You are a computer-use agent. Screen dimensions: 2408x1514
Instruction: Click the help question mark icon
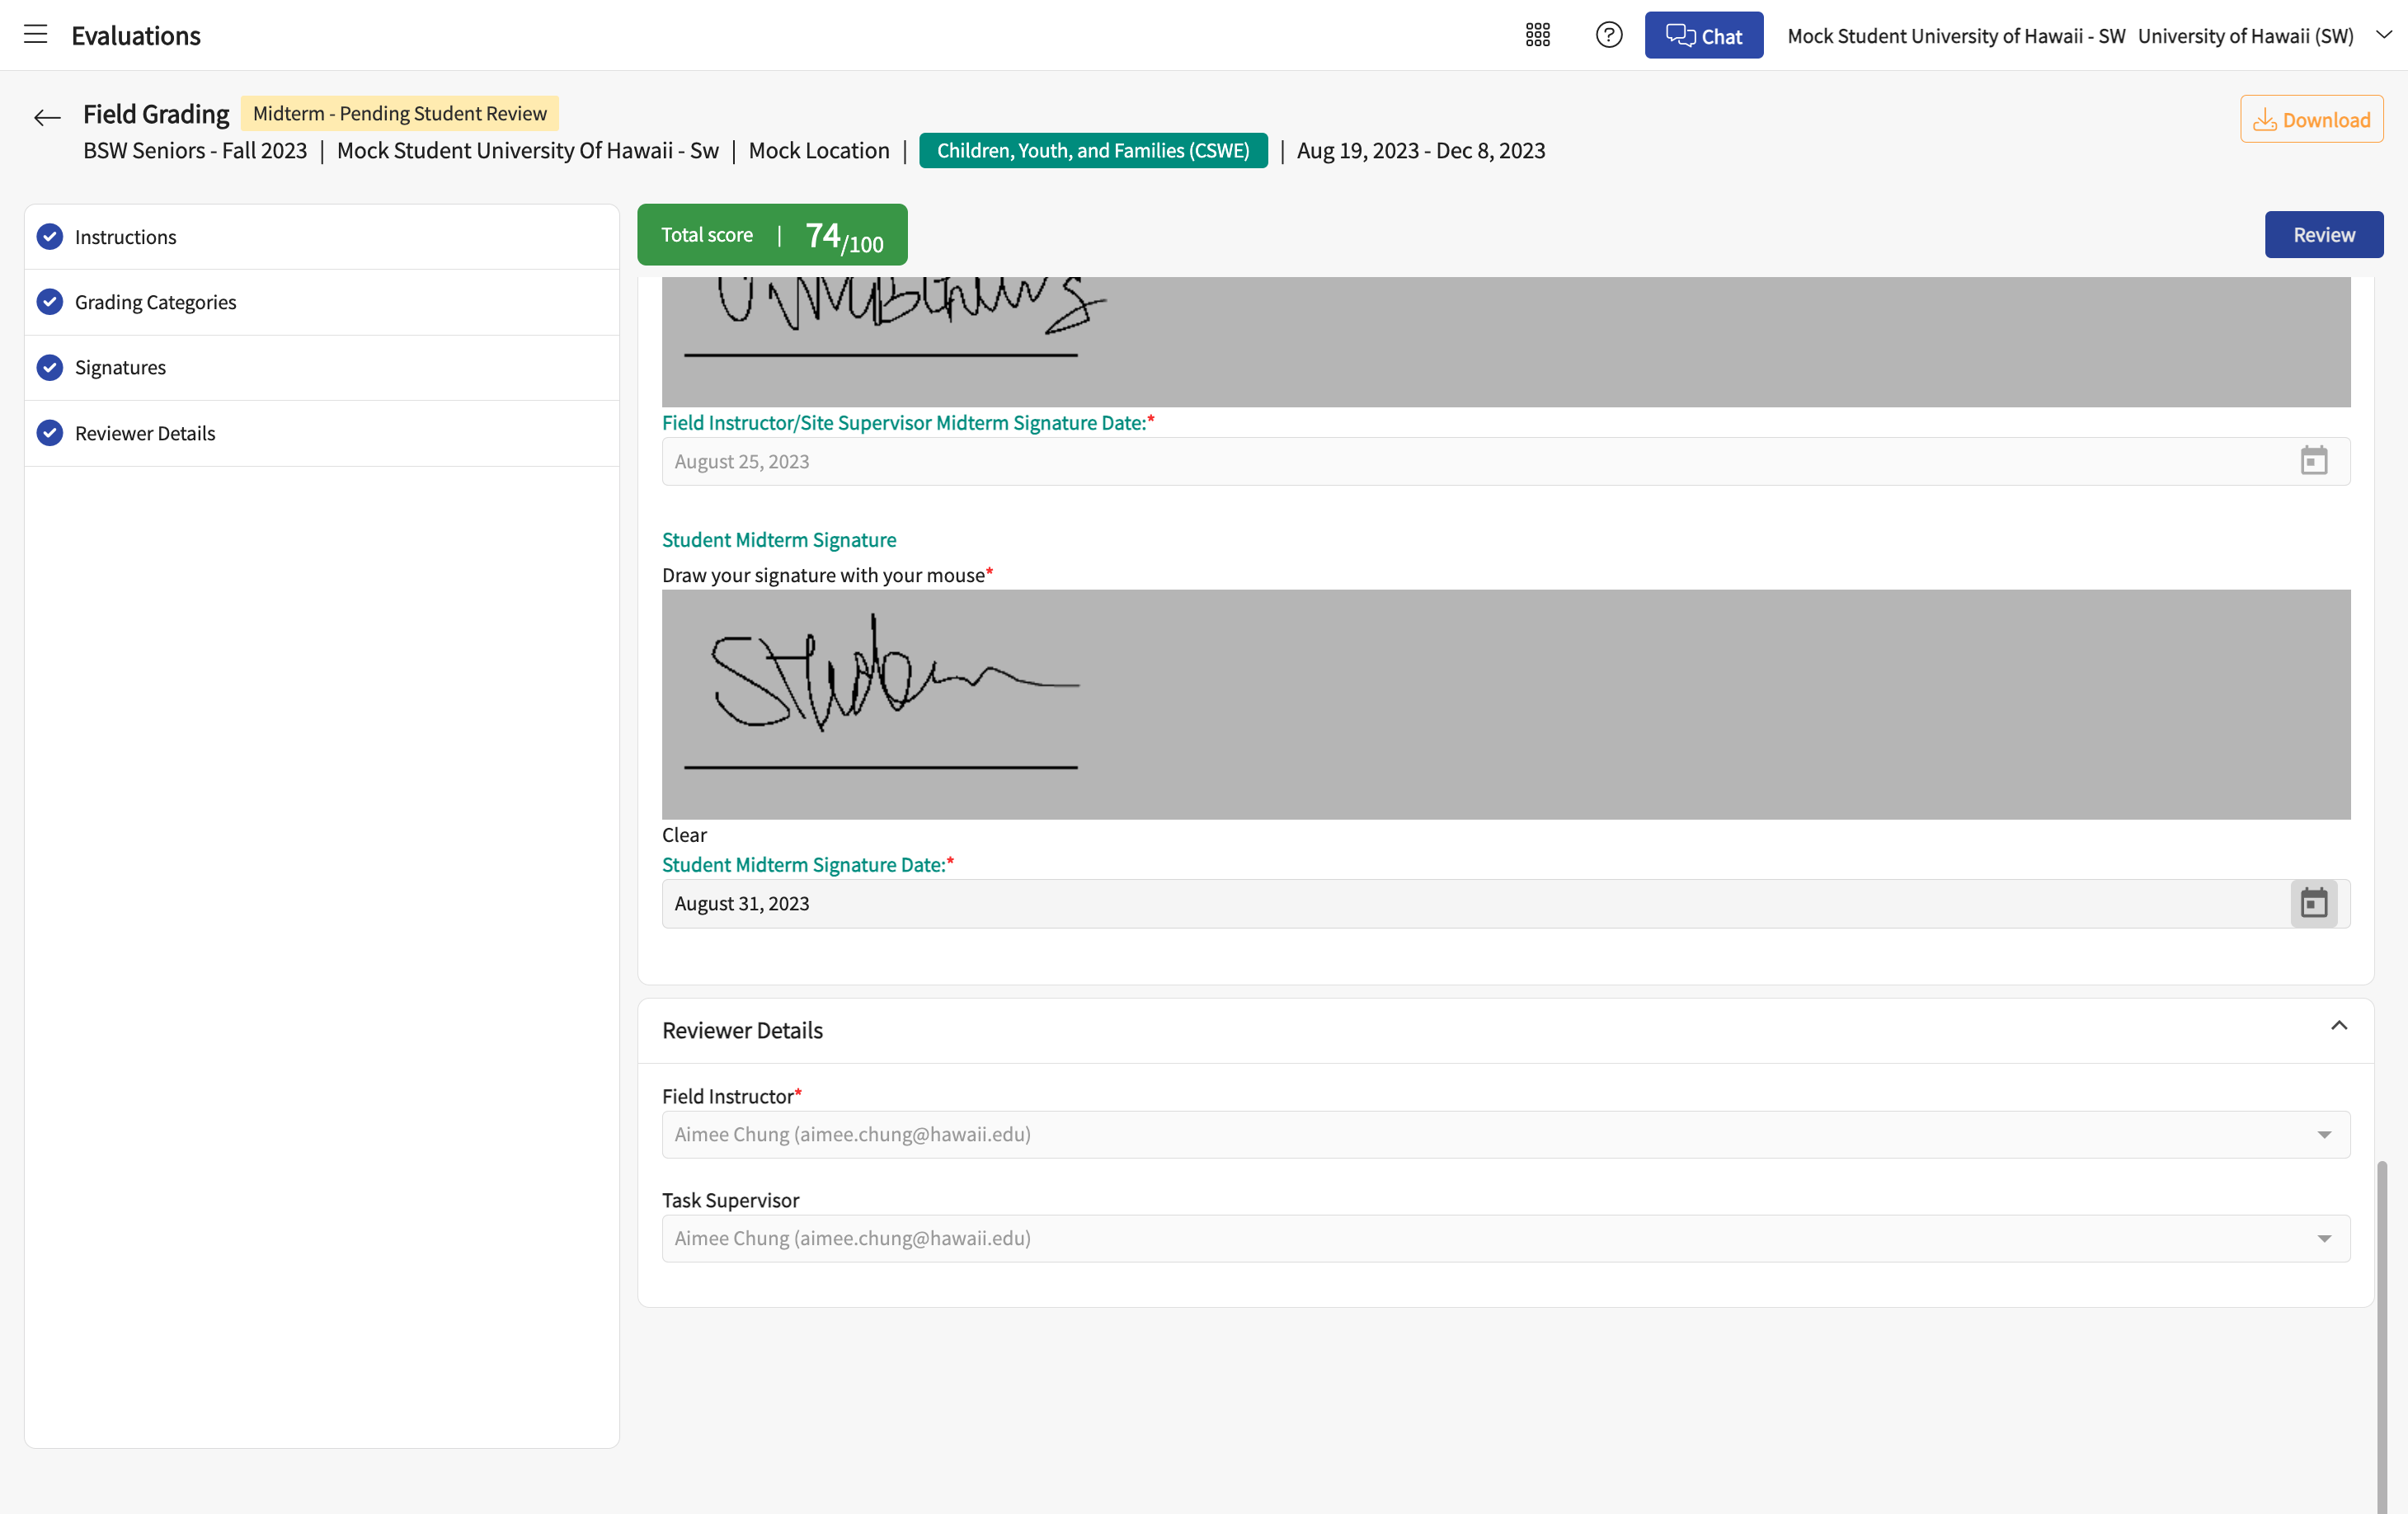1608,35
